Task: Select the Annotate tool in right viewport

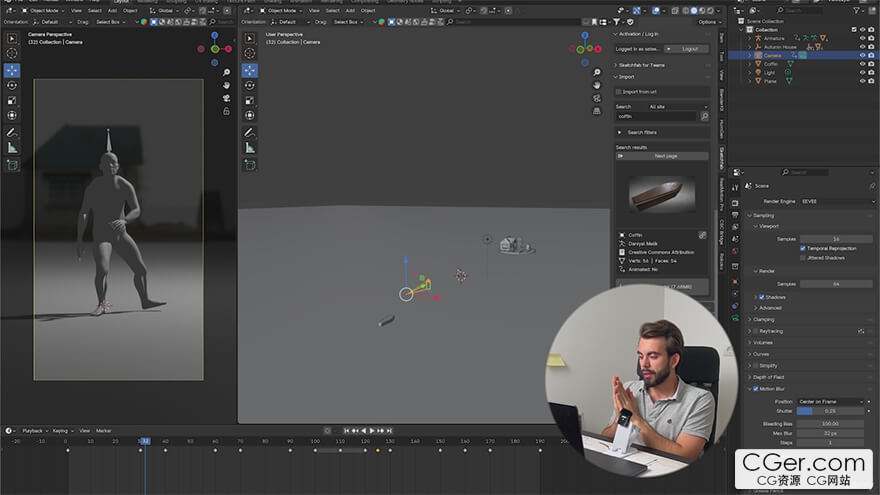Action: (249, 132)
